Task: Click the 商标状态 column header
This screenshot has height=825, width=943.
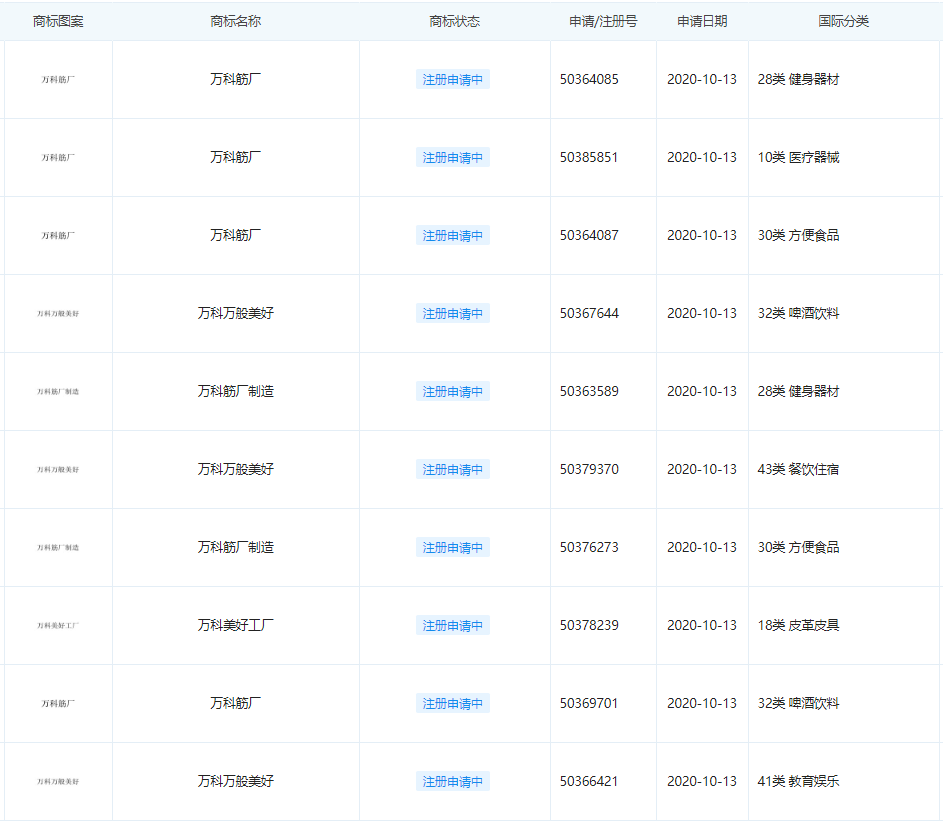Action: (x=454, y=22)
